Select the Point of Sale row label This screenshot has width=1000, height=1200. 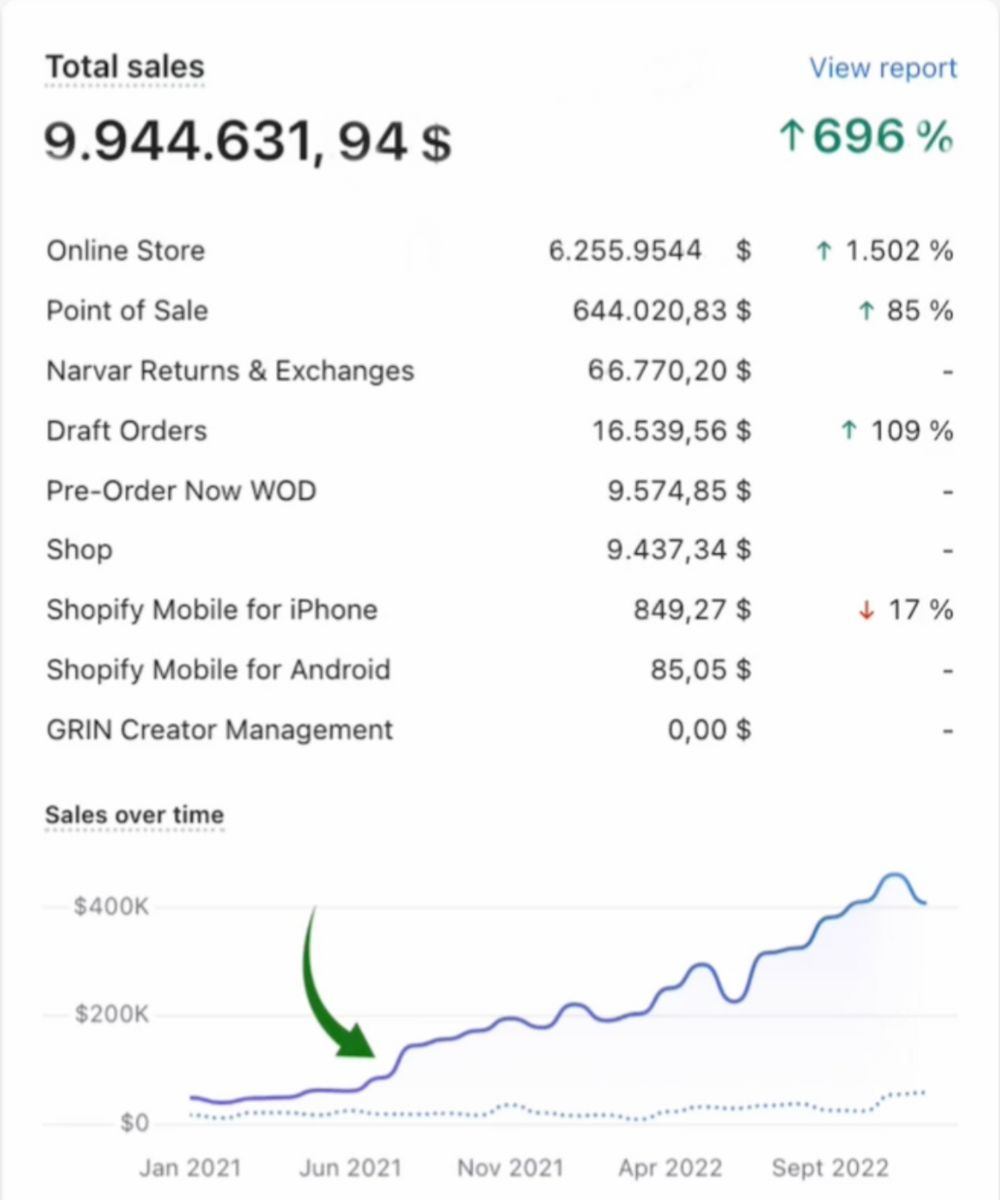pos(127,310)
